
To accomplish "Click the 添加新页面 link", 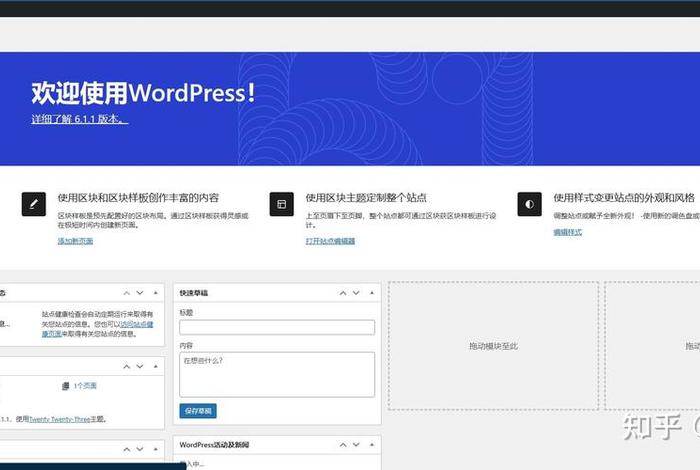I will 75,241.
